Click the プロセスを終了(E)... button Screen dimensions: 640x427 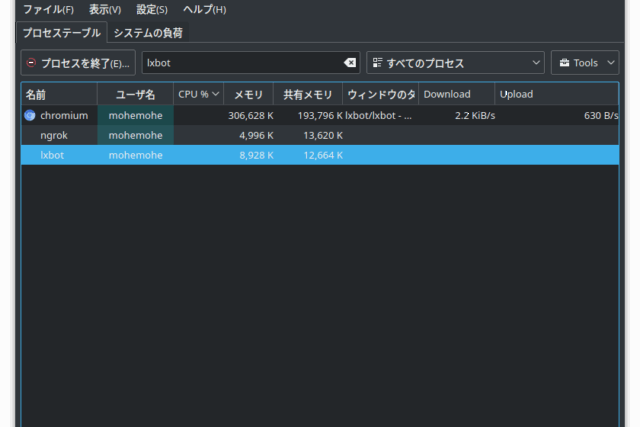[x=78, y=63]
